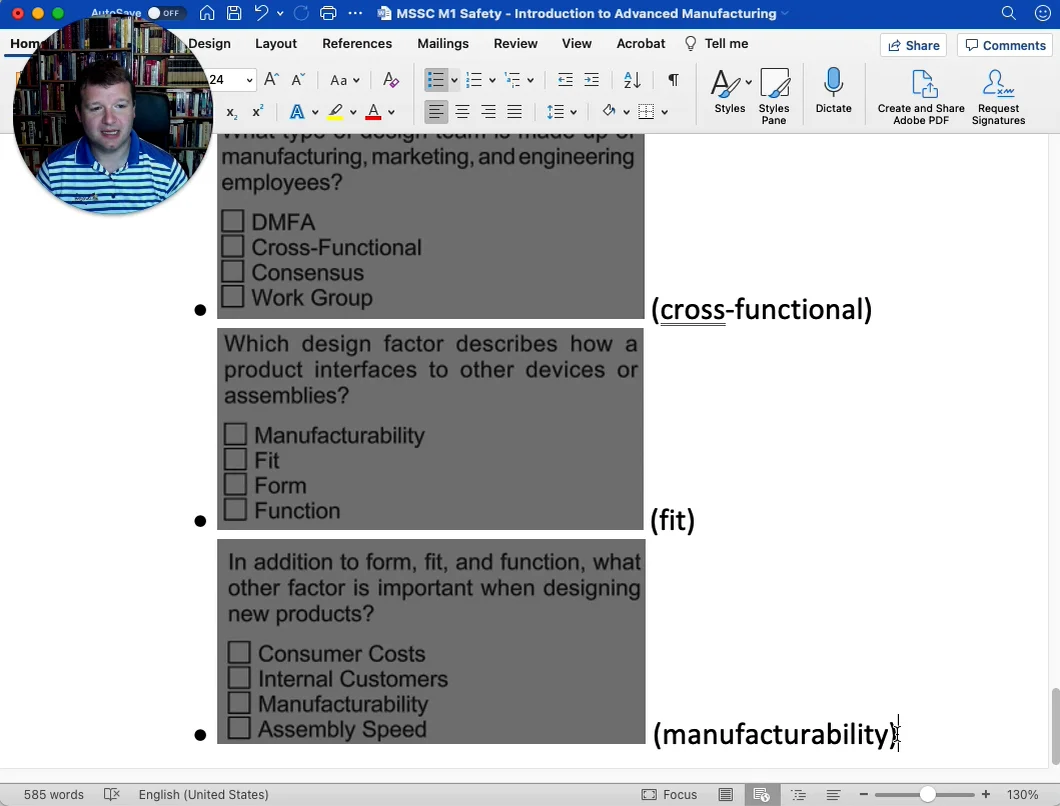The width and height of the screenshot is (1060, 806).
Task: Increase paragraph indent
Action: coord(592,80)
